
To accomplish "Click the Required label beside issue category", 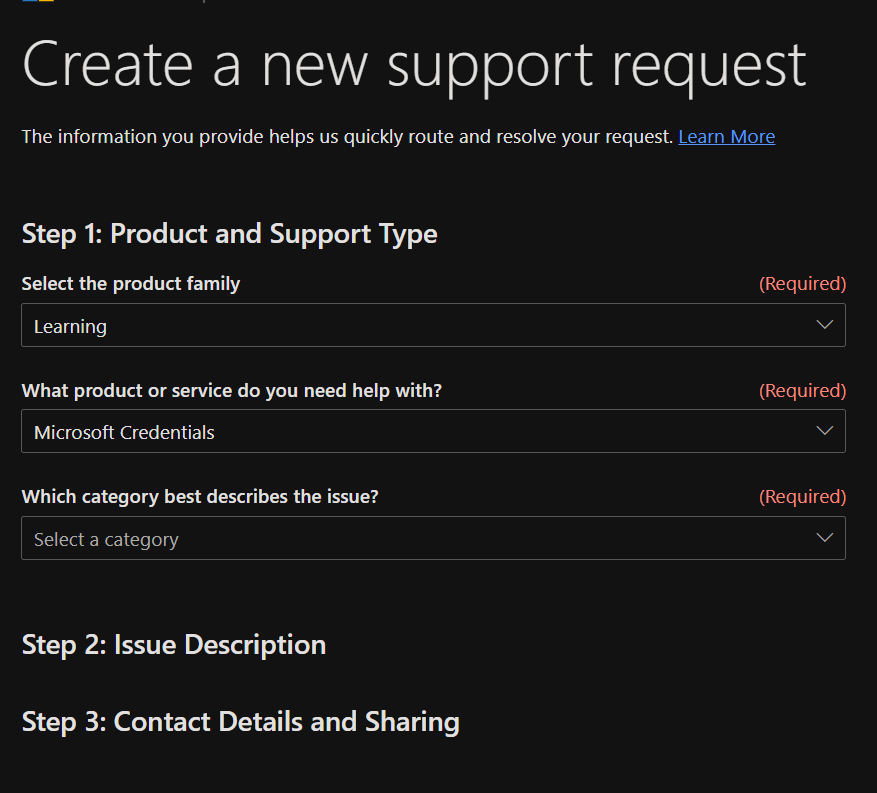I will click(x=802, y=496).
